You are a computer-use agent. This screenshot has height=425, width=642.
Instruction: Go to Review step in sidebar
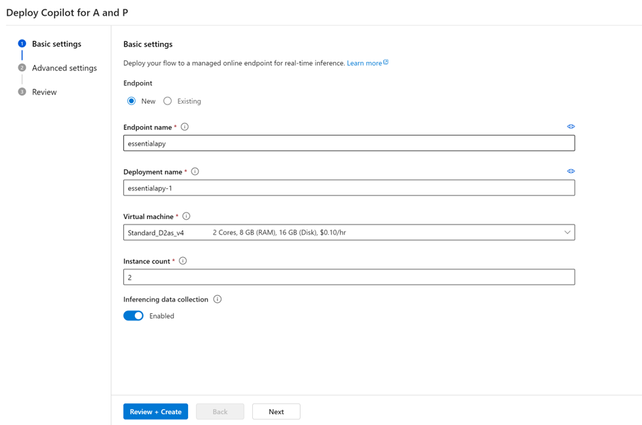[x=44, y=92]
